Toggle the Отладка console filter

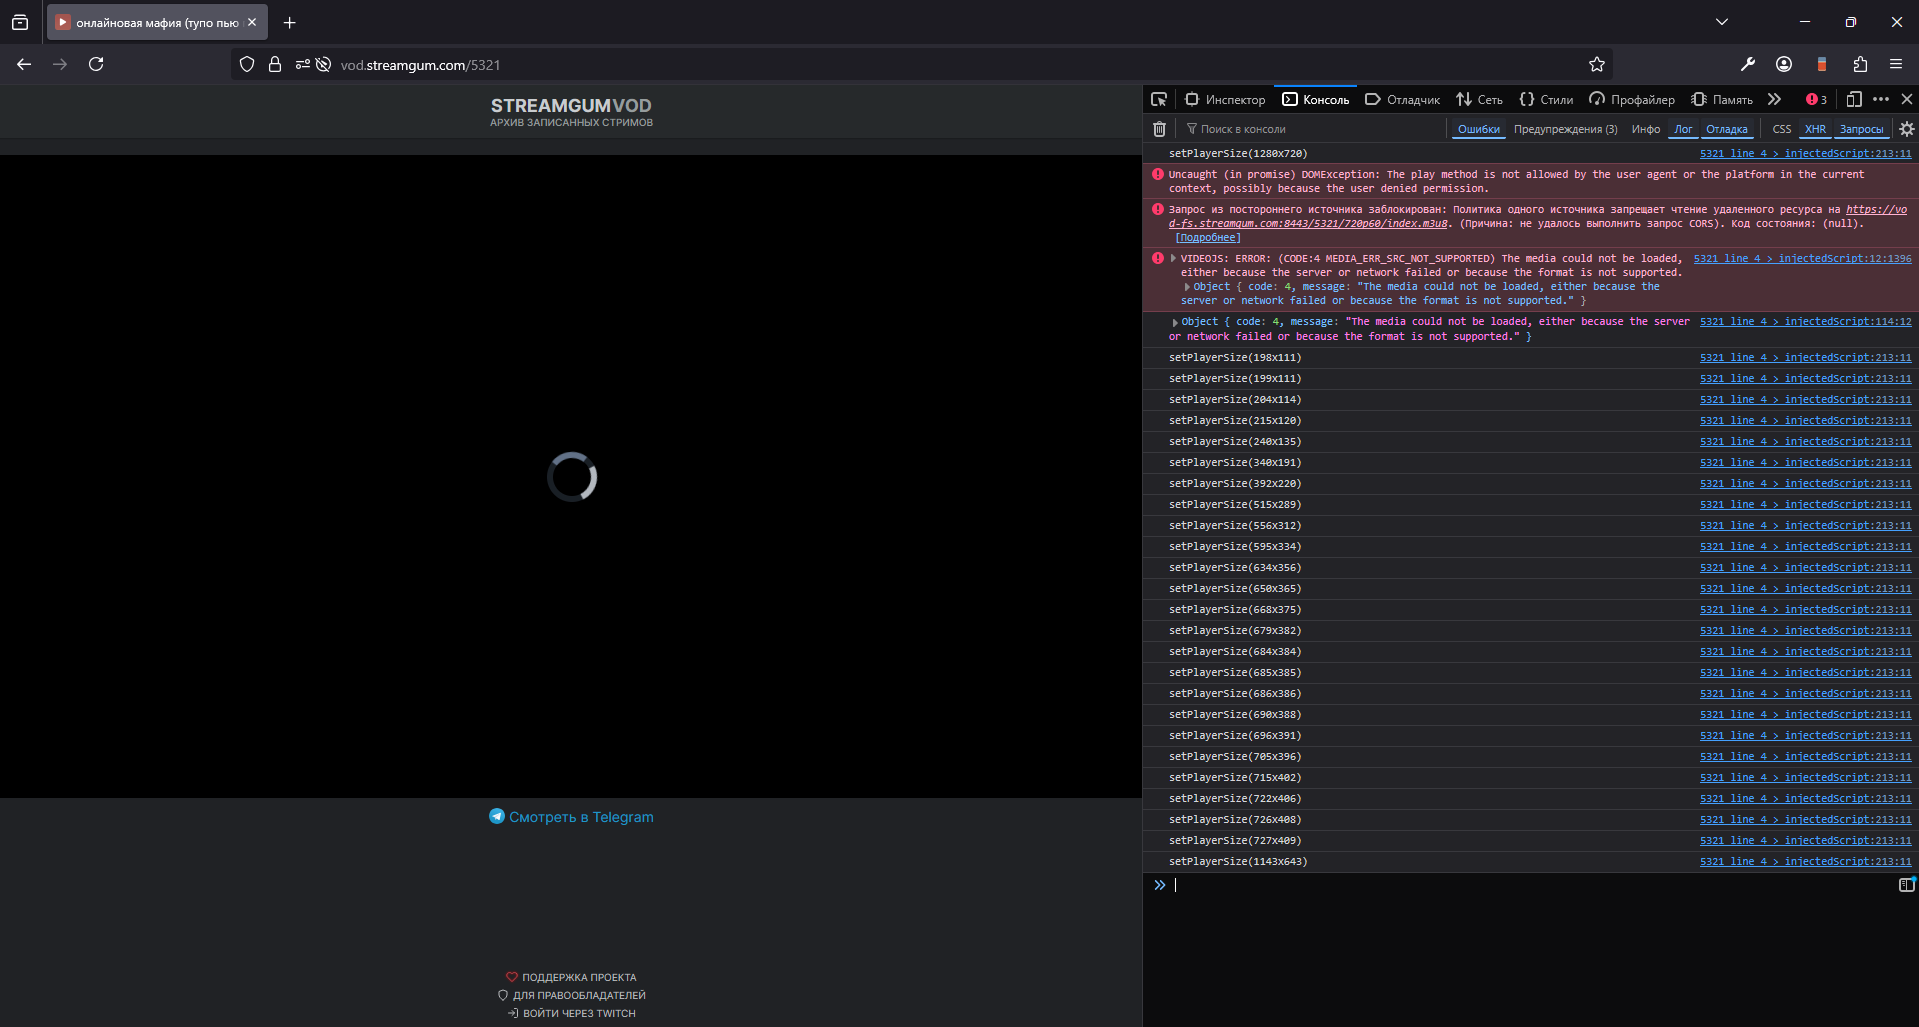pos(1727,129)
